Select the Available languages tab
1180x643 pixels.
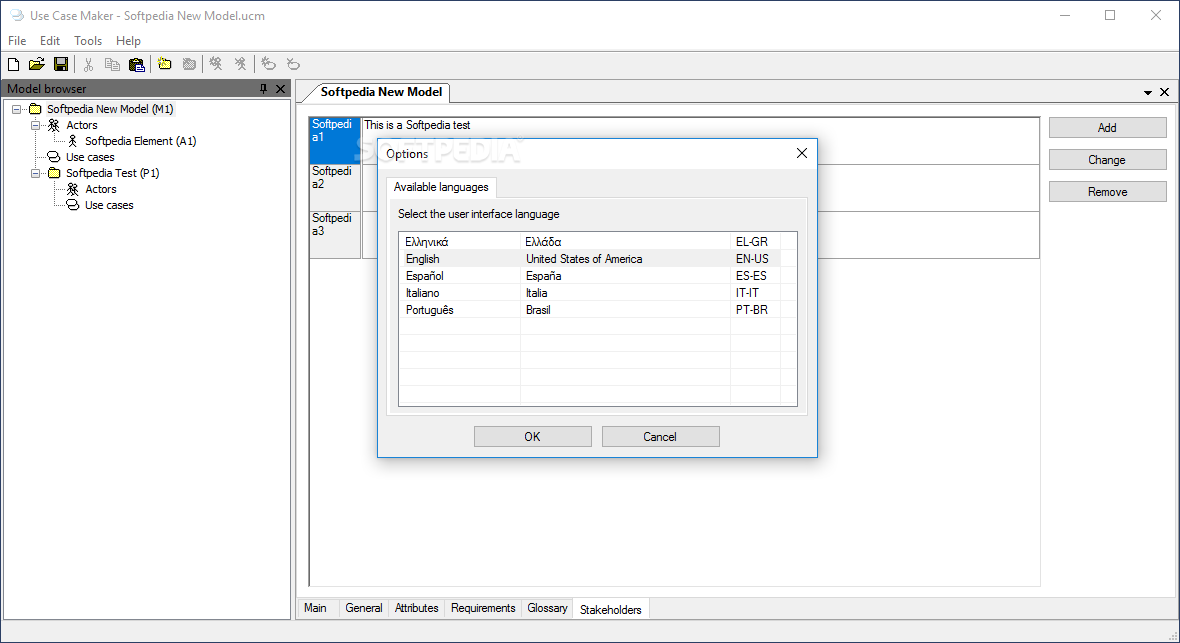click(x=441, y=187)
